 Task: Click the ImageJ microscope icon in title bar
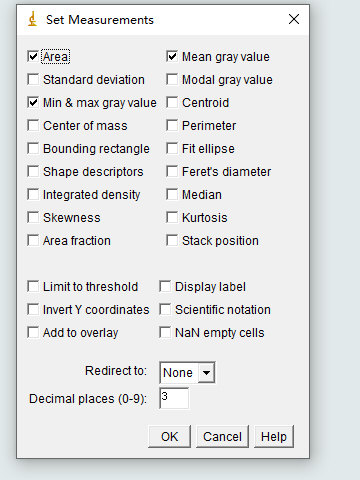pyautogui.click(x=32, y=19)
